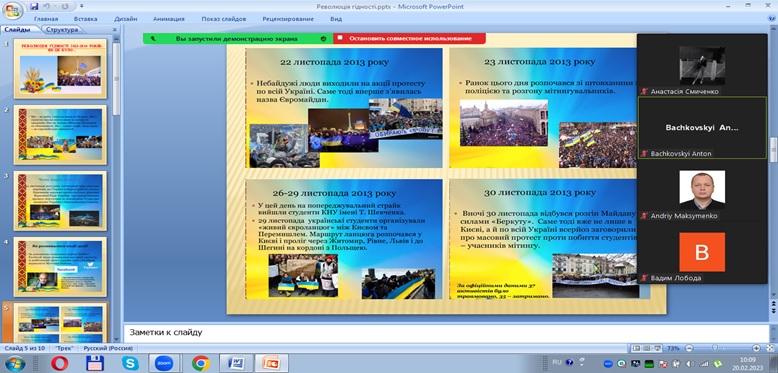Start slide show from status bar icon
Screen dimensions: 778x373
coord(657,348)
